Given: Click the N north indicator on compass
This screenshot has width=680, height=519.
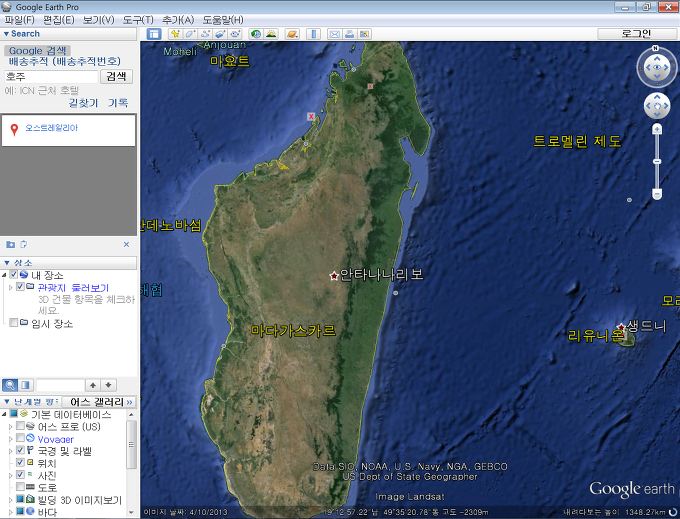Looking at the screenshot, I should pos(656,48).
